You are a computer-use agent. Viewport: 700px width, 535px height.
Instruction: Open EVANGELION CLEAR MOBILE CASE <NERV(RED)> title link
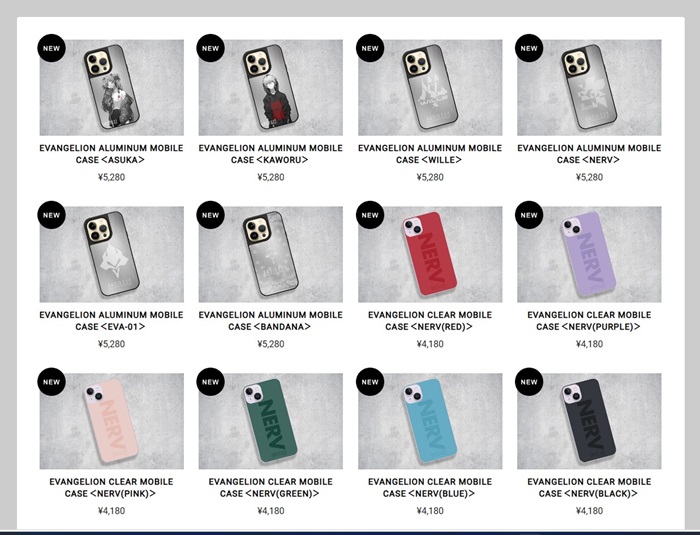tap(430, 321)
